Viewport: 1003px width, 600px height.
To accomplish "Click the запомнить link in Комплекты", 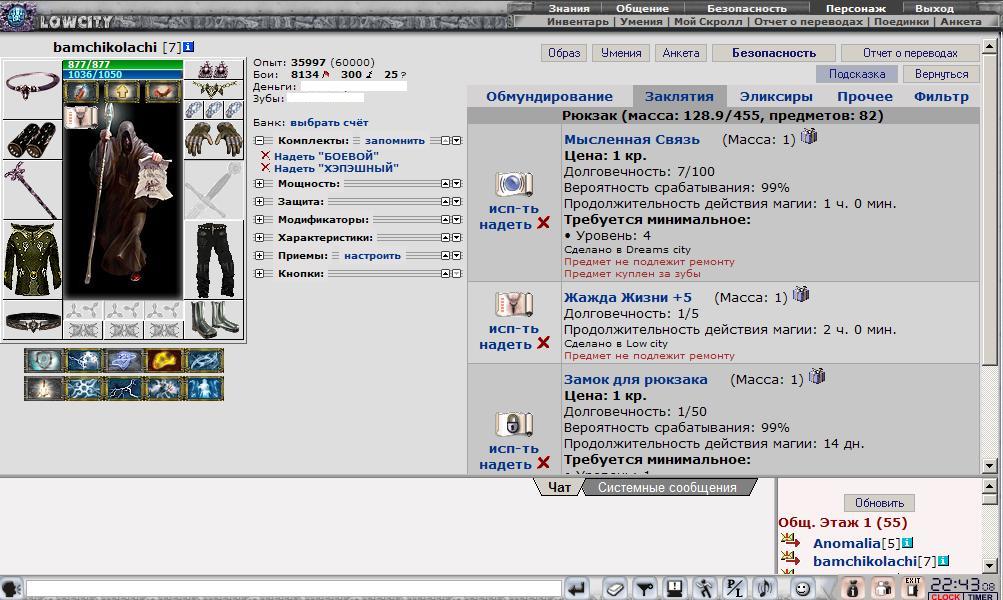I will (x=395, y=141).
